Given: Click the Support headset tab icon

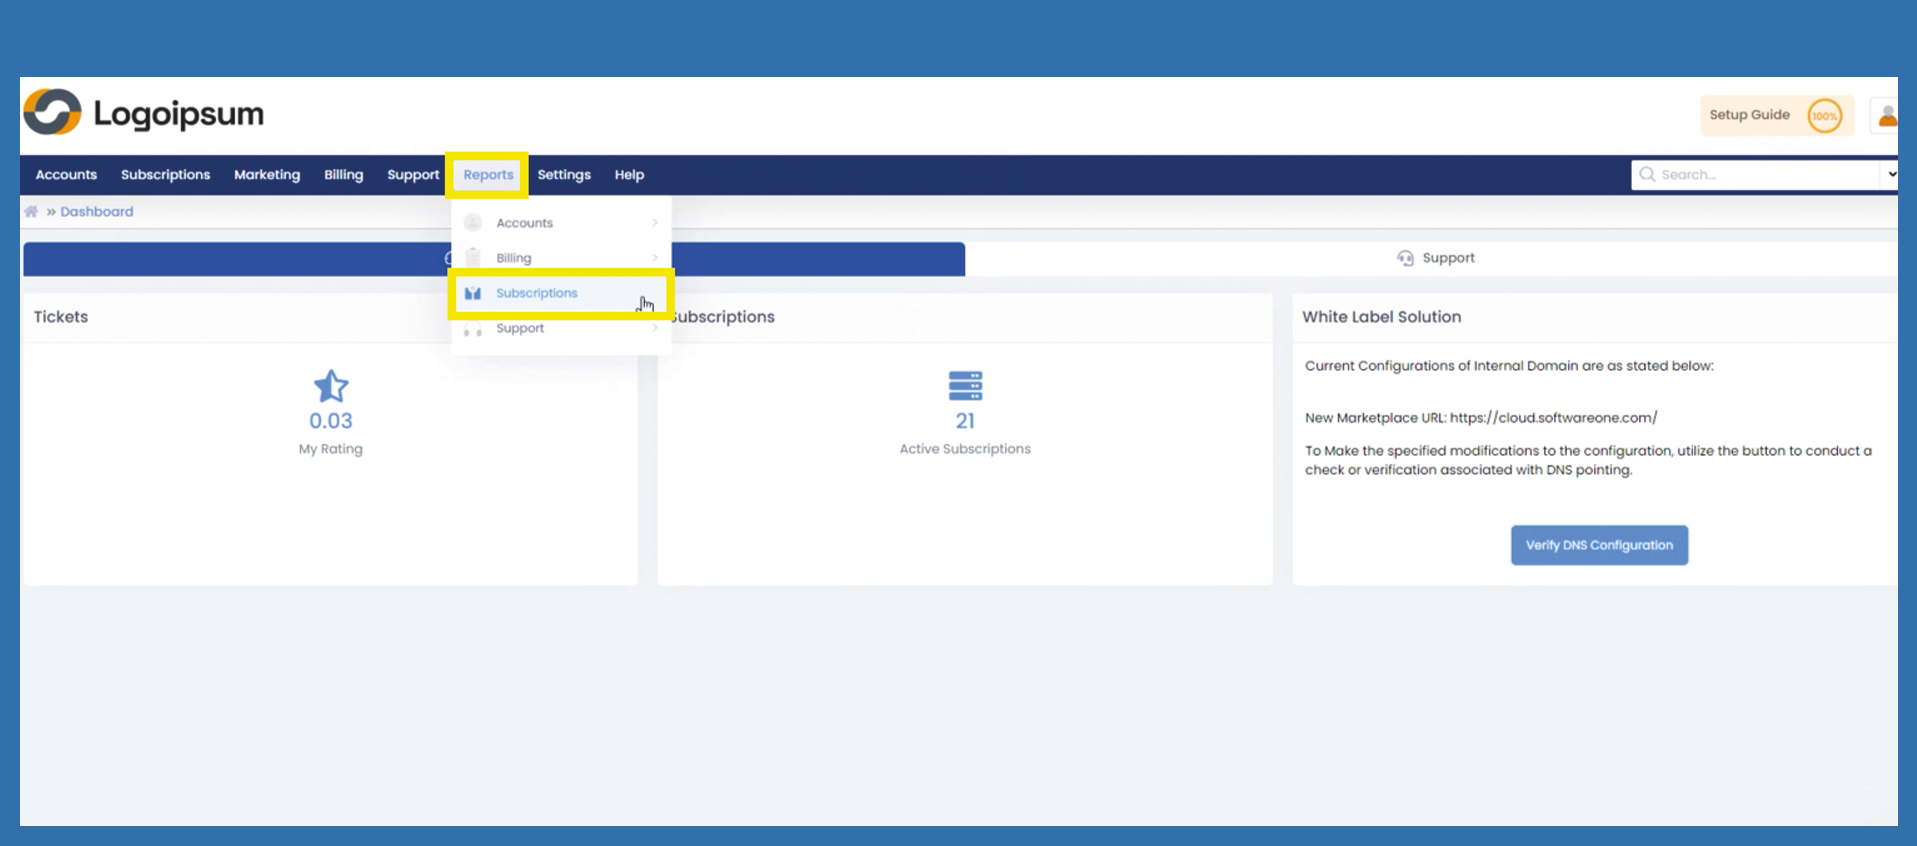Looking at the screenshot, I should coord(1405,258).
